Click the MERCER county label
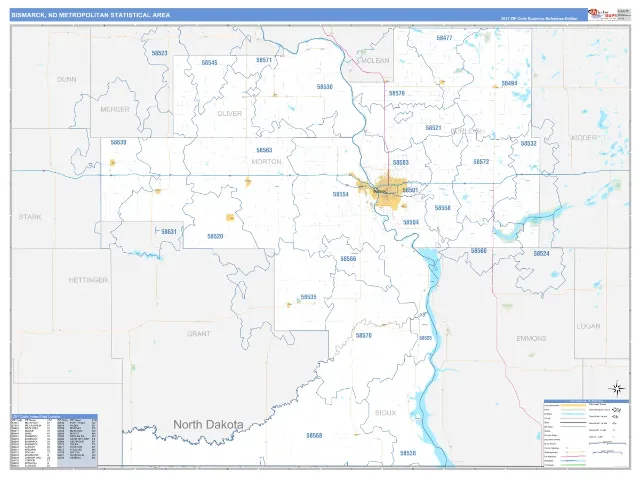The height and width of the screenshot is (480, 640). click(x=115, y=109)
